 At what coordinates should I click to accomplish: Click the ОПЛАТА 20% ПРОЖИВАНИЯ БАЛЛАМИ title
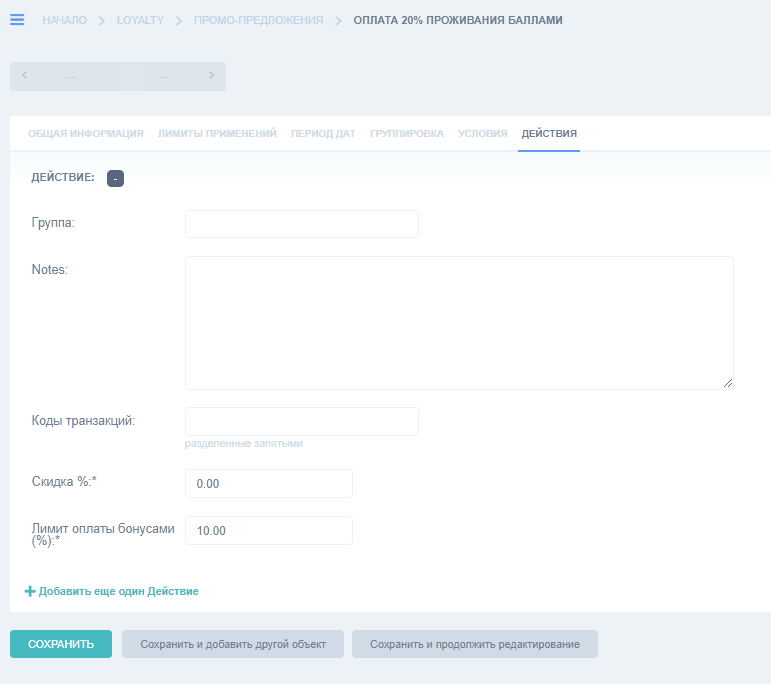point(458,20)
